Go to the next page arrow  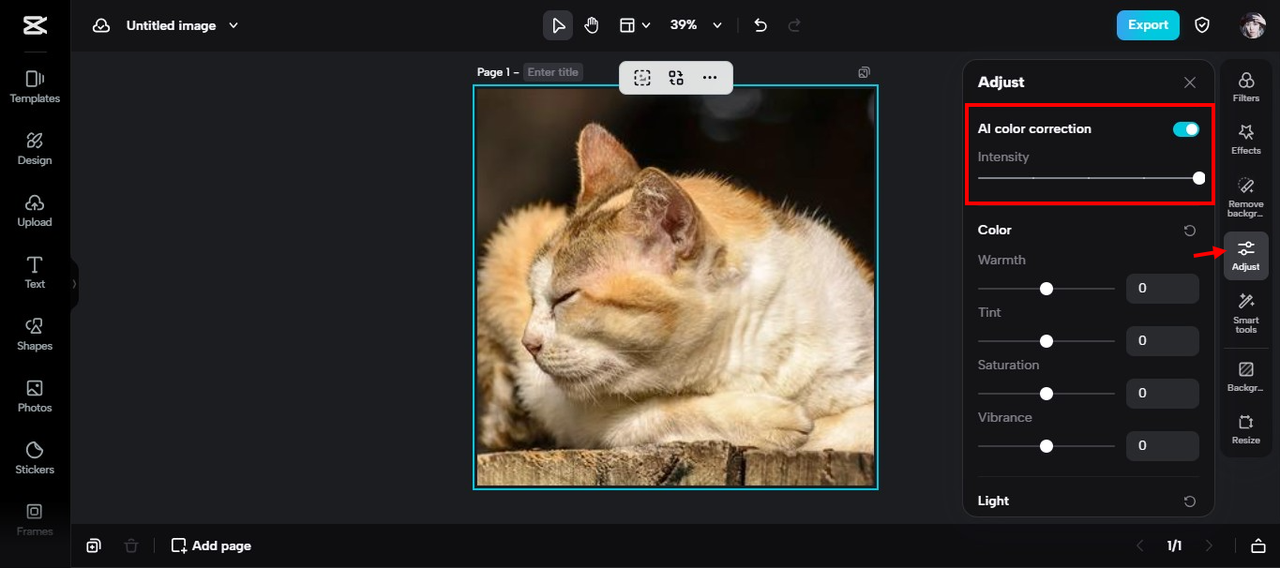1209,545
